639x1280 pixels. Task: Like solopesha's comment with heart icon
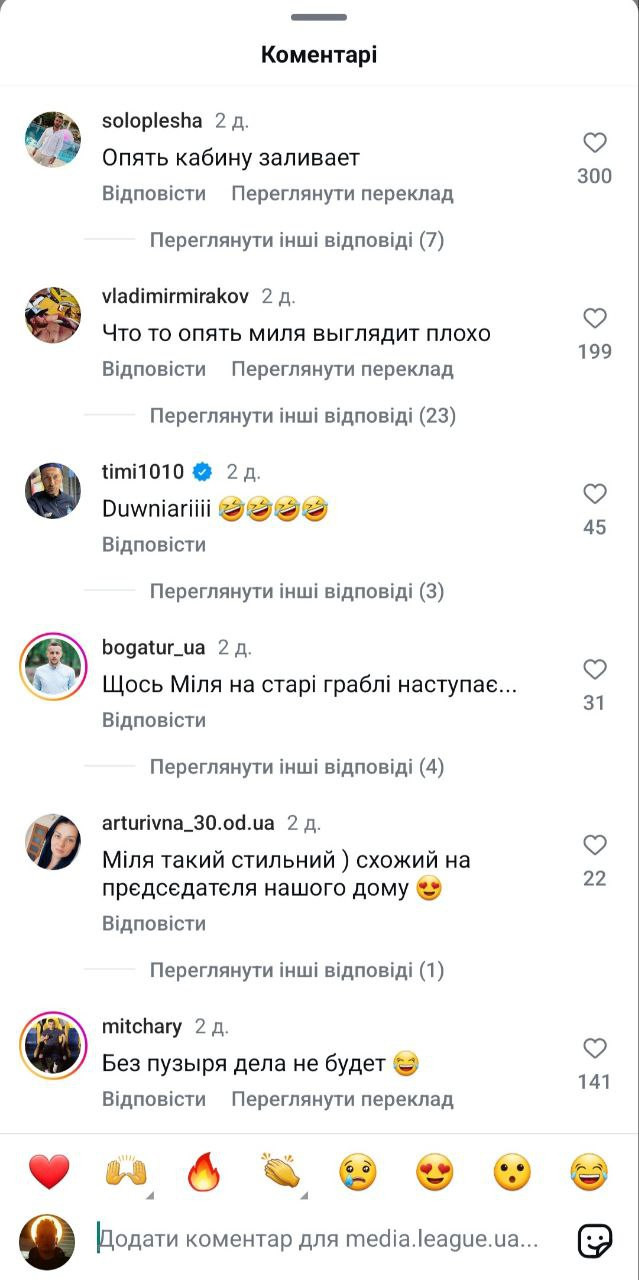[x=595, y=143]
